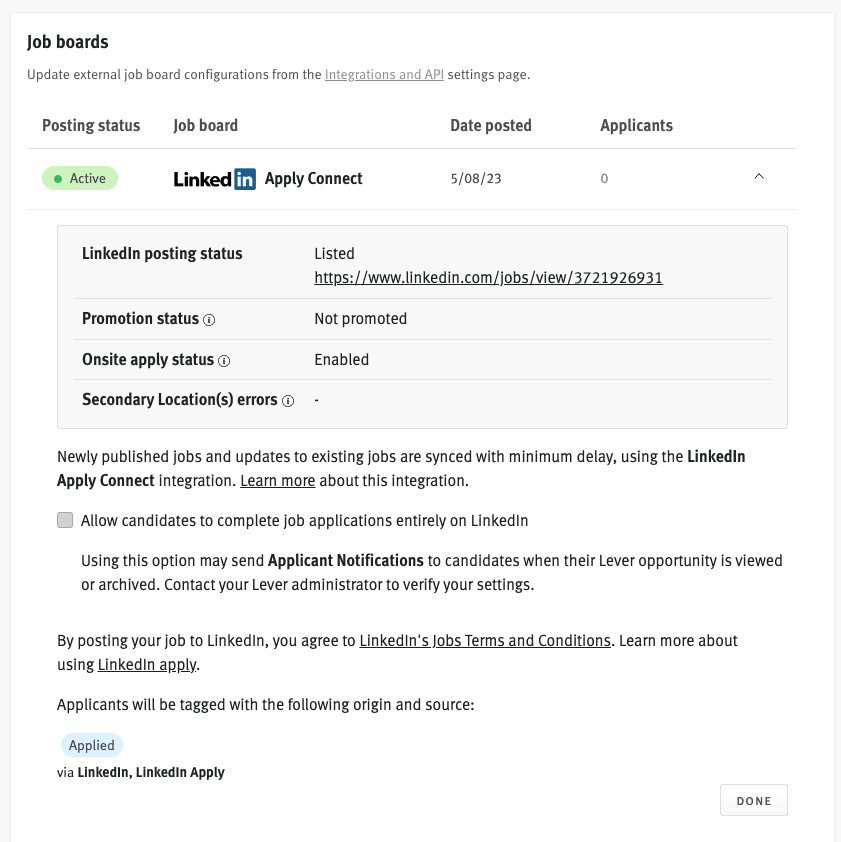
Task: Select the applicant count showing 0
Action: (602, 178)
